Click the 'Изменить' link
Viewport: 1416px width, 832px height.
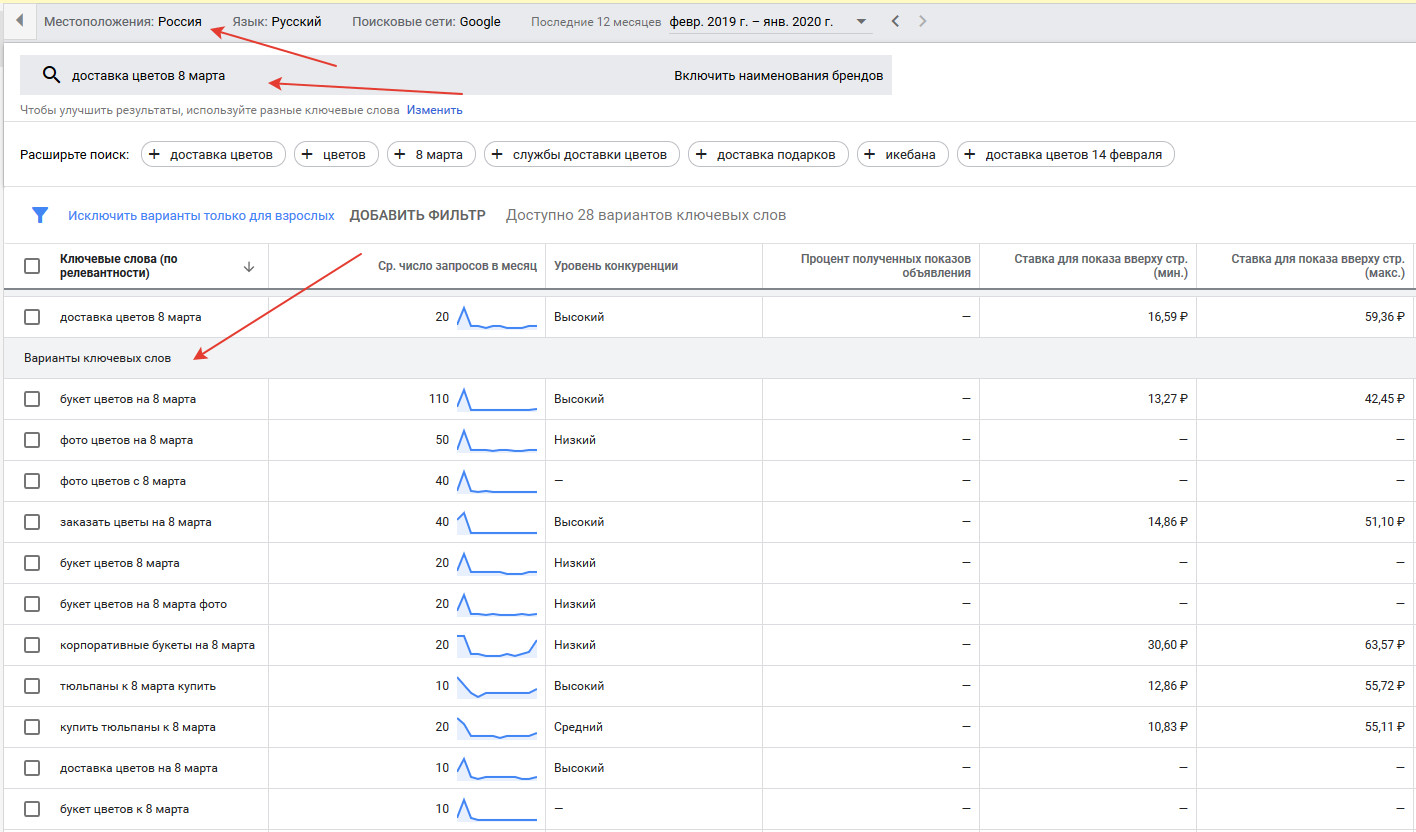coord(434,110)
